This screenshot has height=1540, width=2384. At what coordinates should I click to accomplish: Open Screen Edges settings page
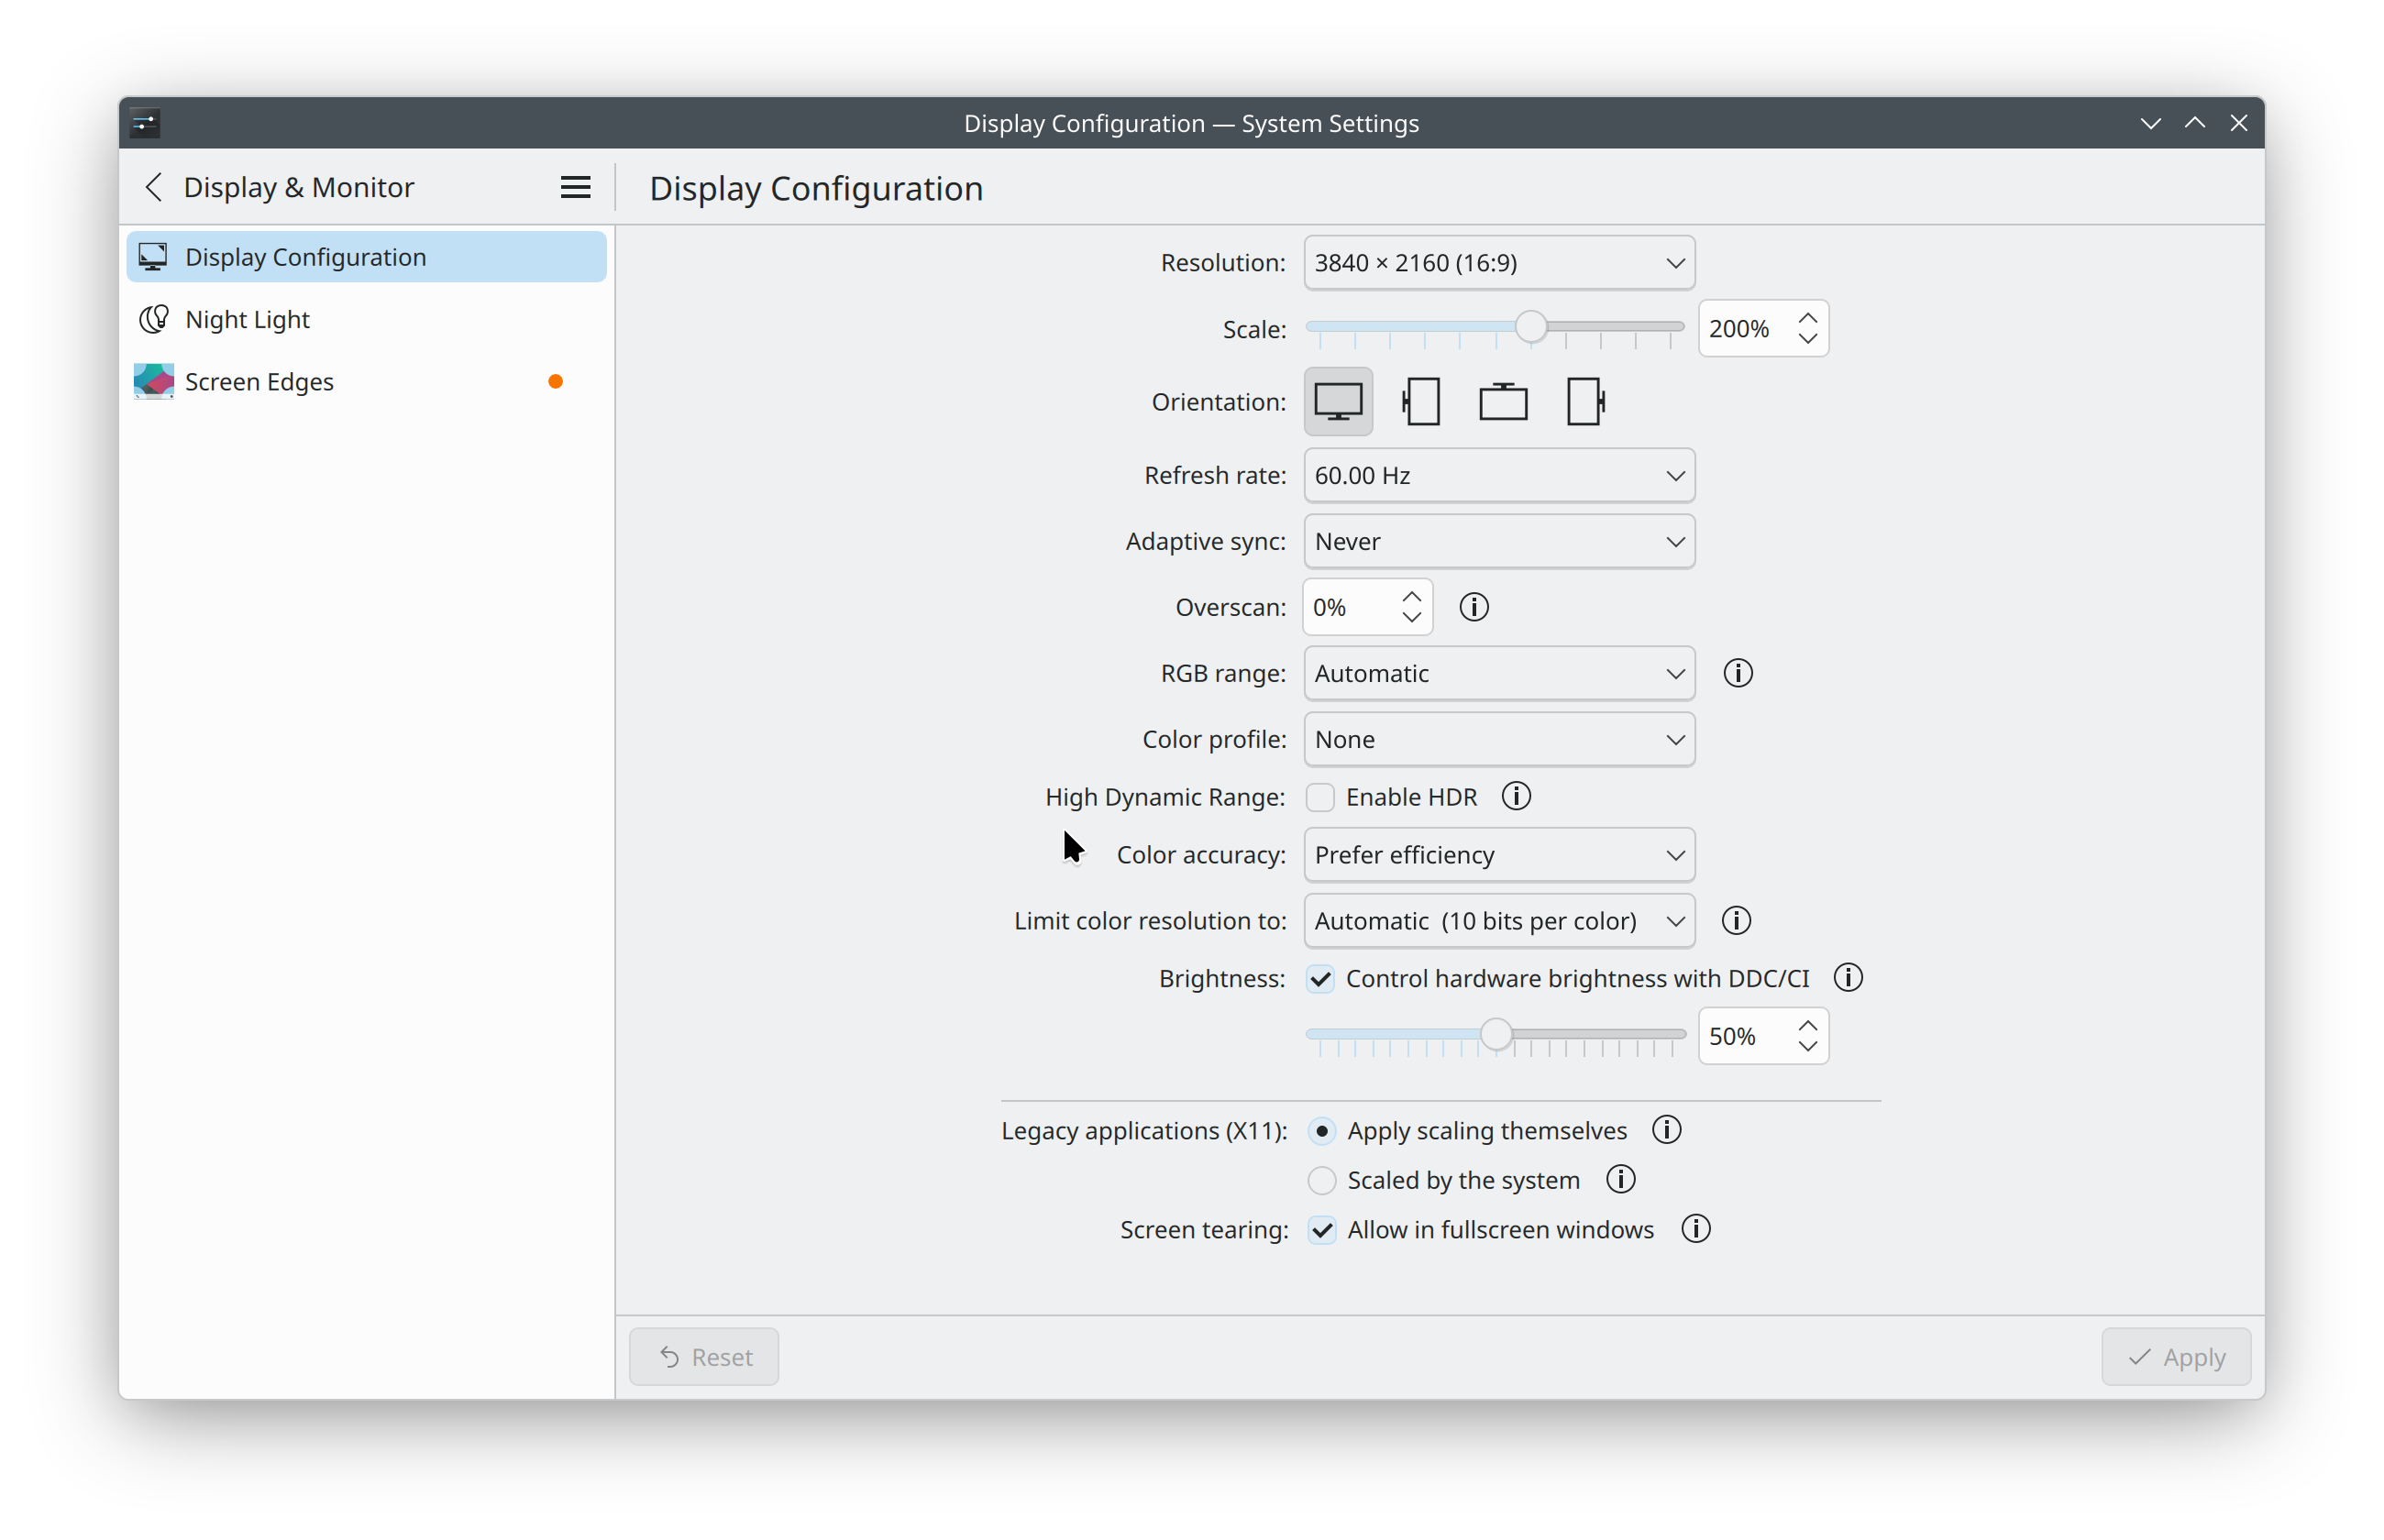[259, 382]
